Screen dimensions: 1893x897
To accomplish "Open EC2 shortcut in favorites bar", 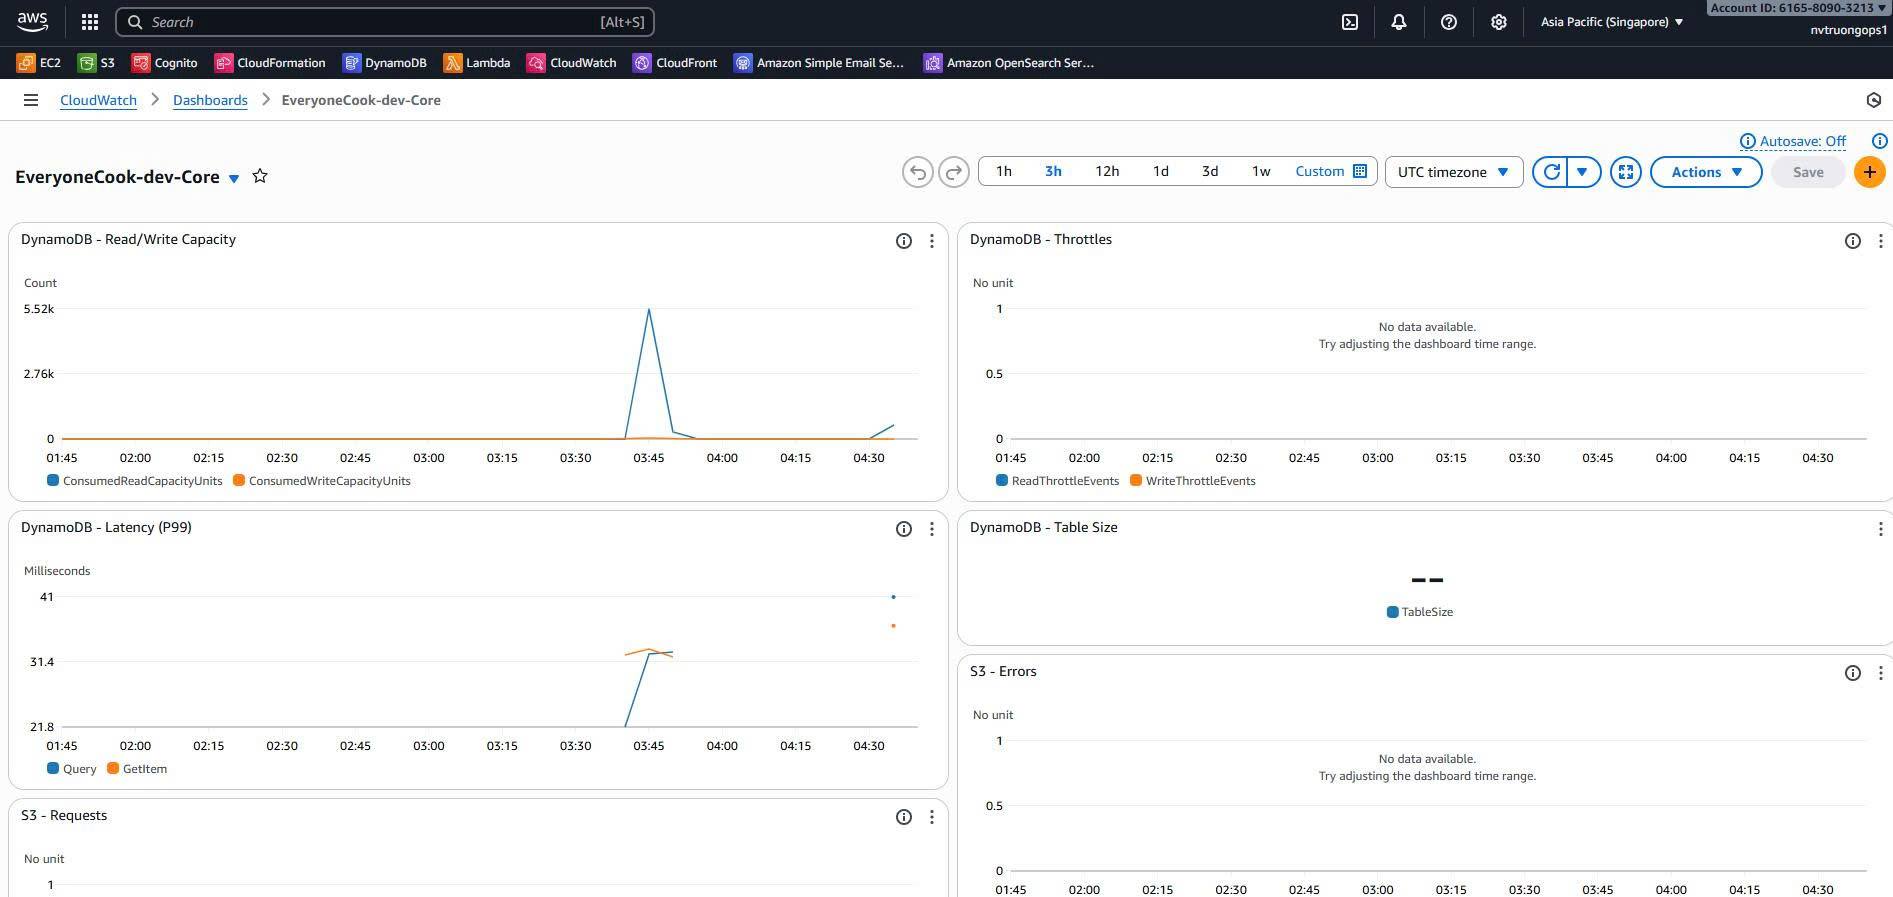I will click(39, 63).
